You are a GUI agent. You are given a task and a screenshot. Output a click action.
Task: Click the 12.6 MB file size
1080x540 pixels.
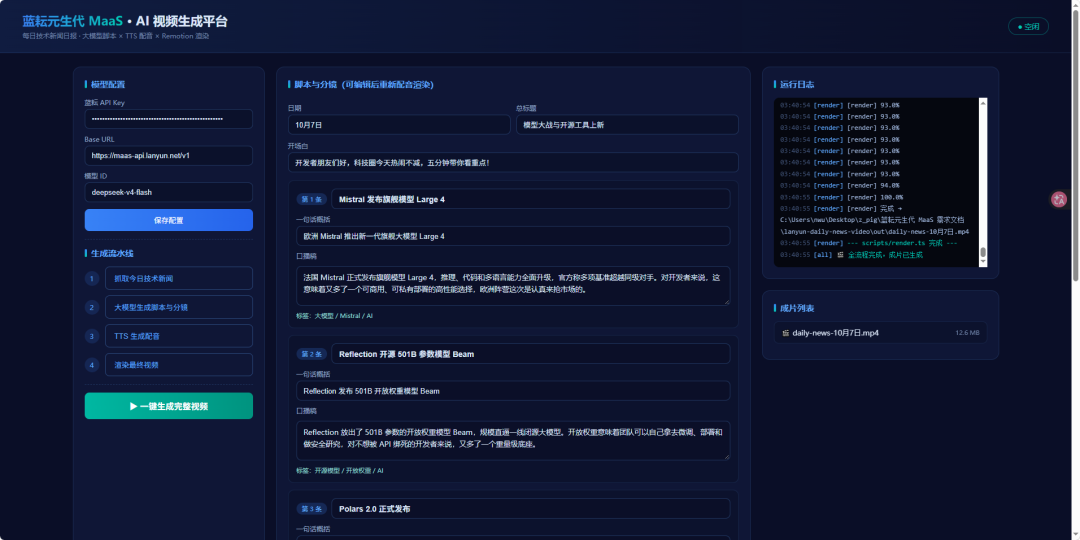click(967, 333)
